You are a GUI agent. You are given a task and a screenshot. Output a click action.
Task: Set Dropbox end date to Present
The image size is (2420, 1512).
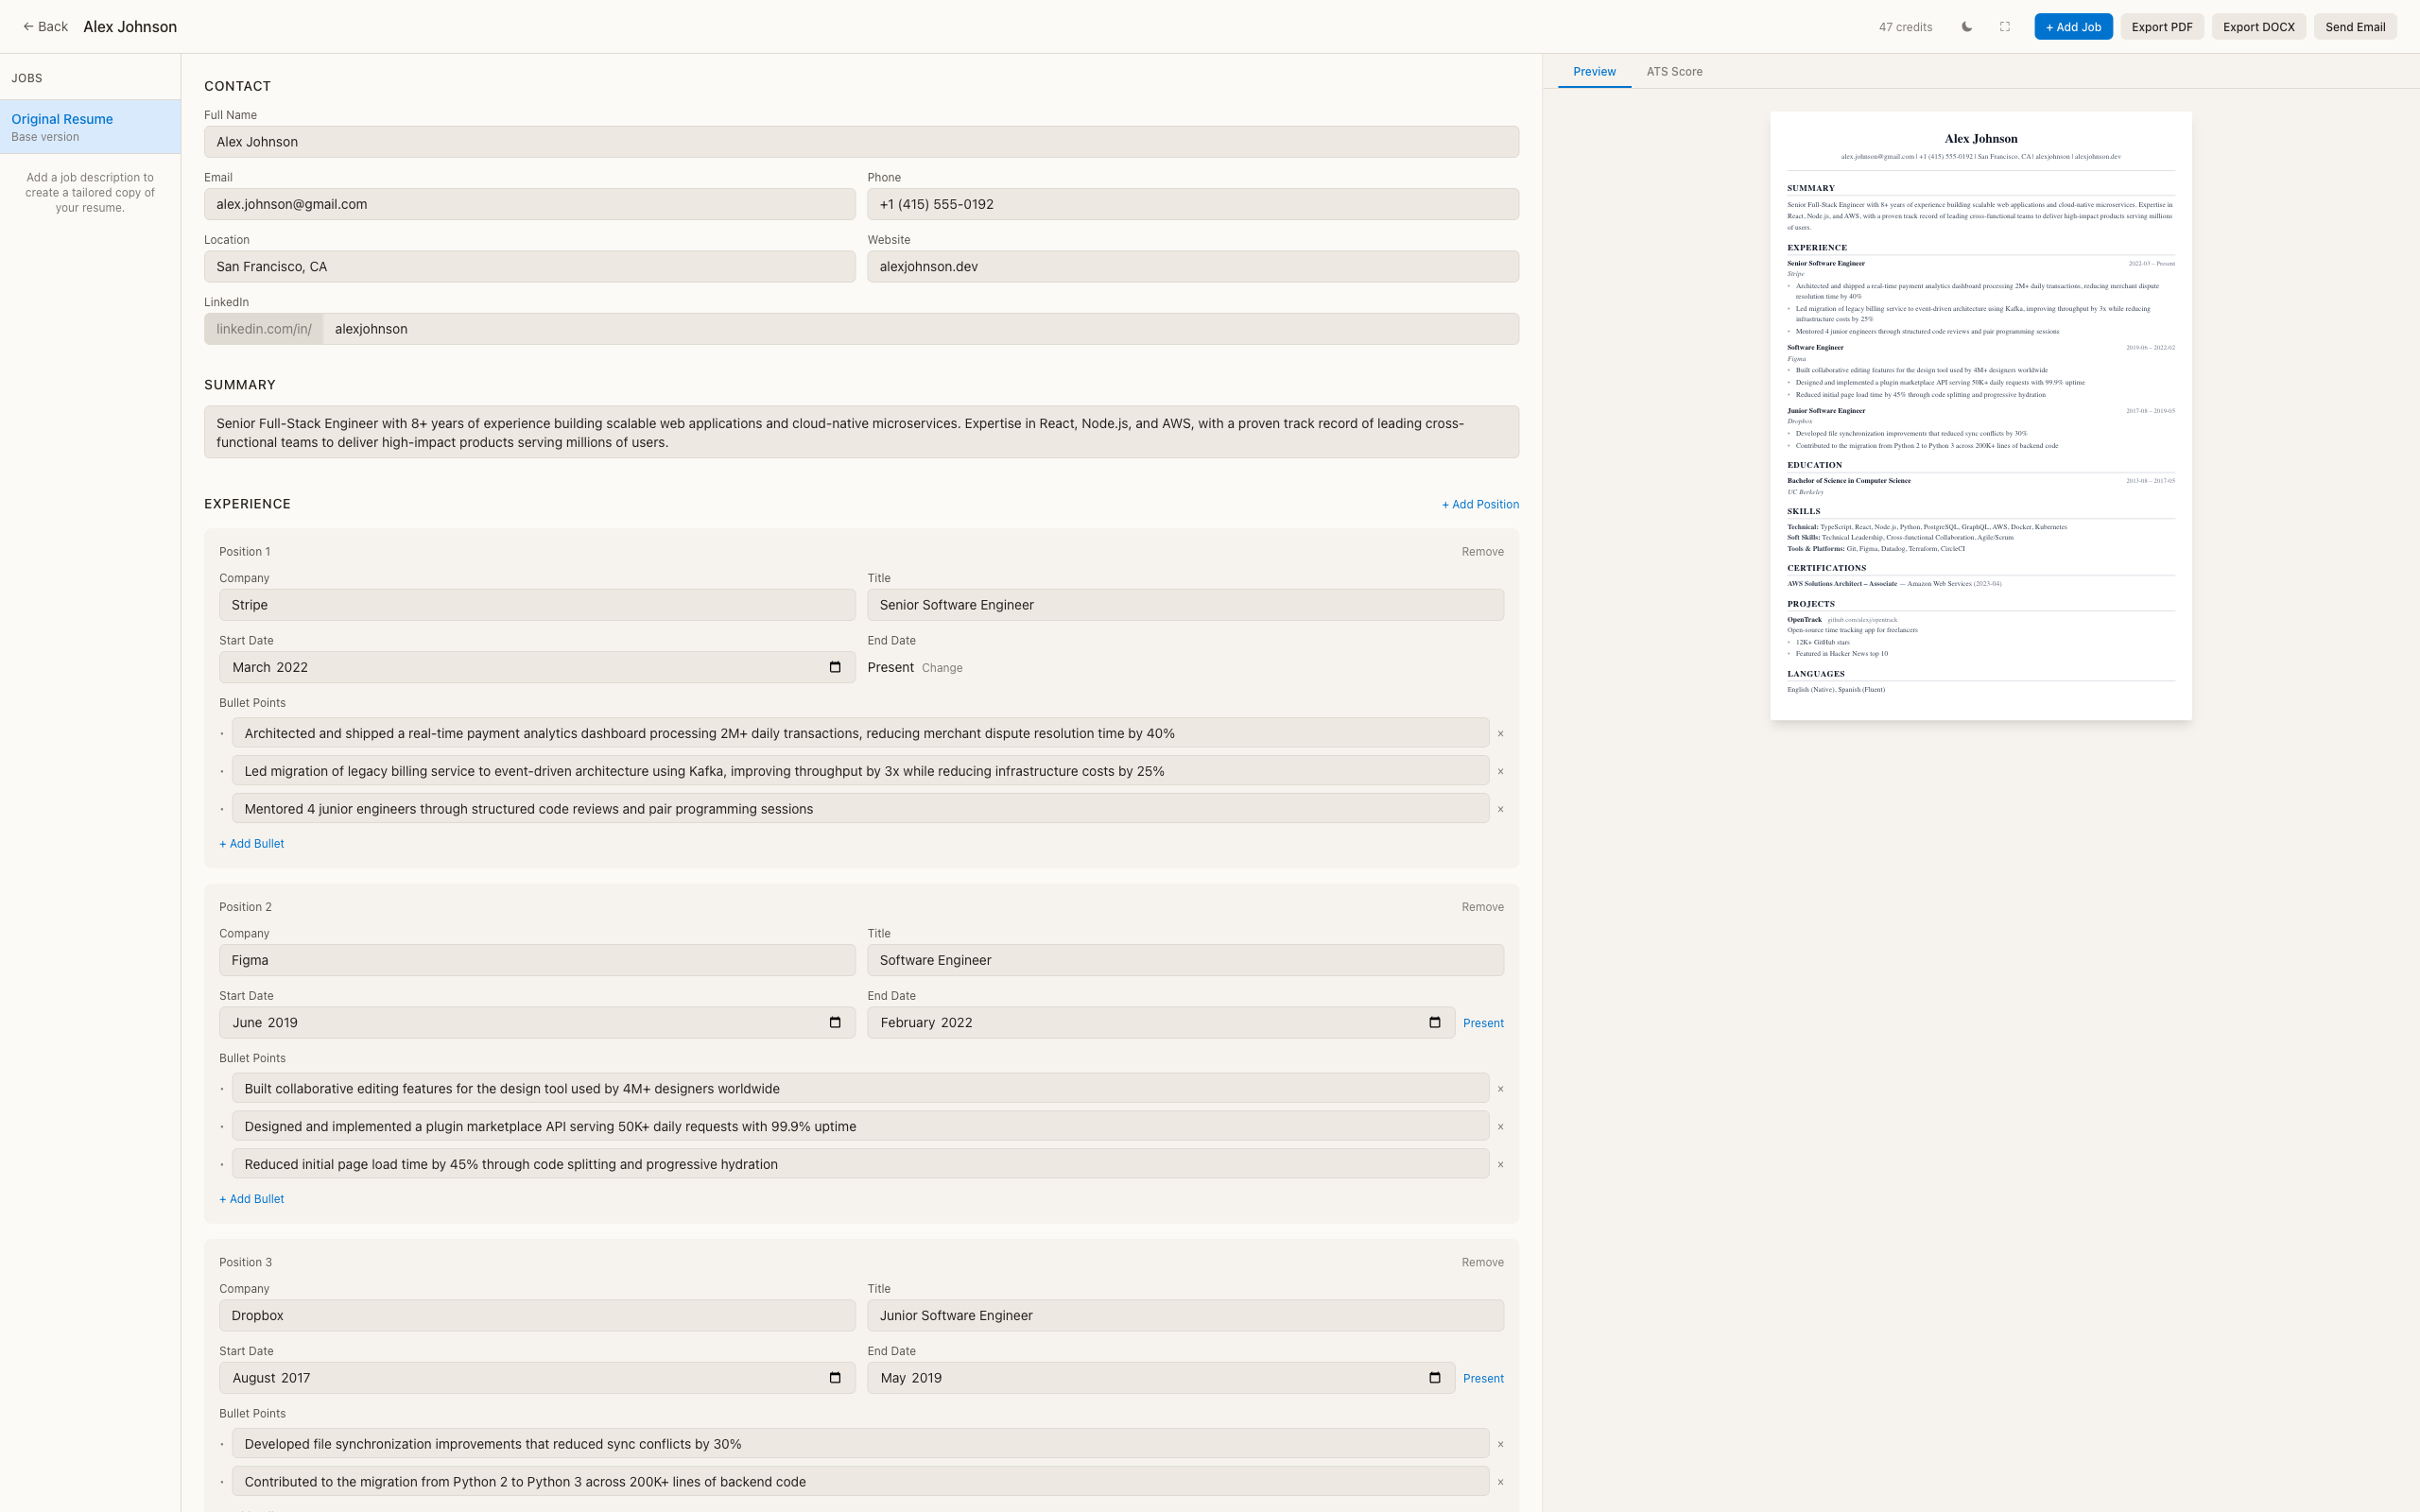[1483, 1378]
